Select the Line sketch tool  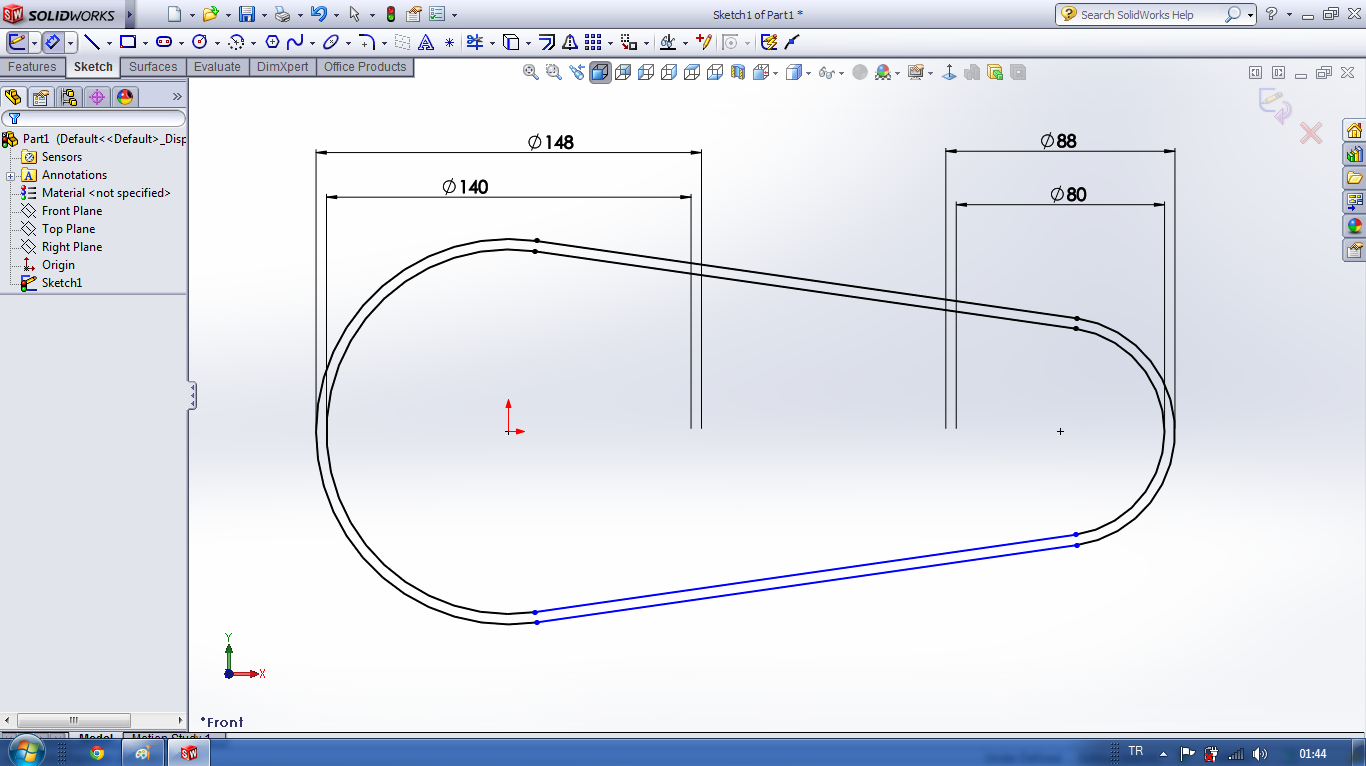pos(91,42)
